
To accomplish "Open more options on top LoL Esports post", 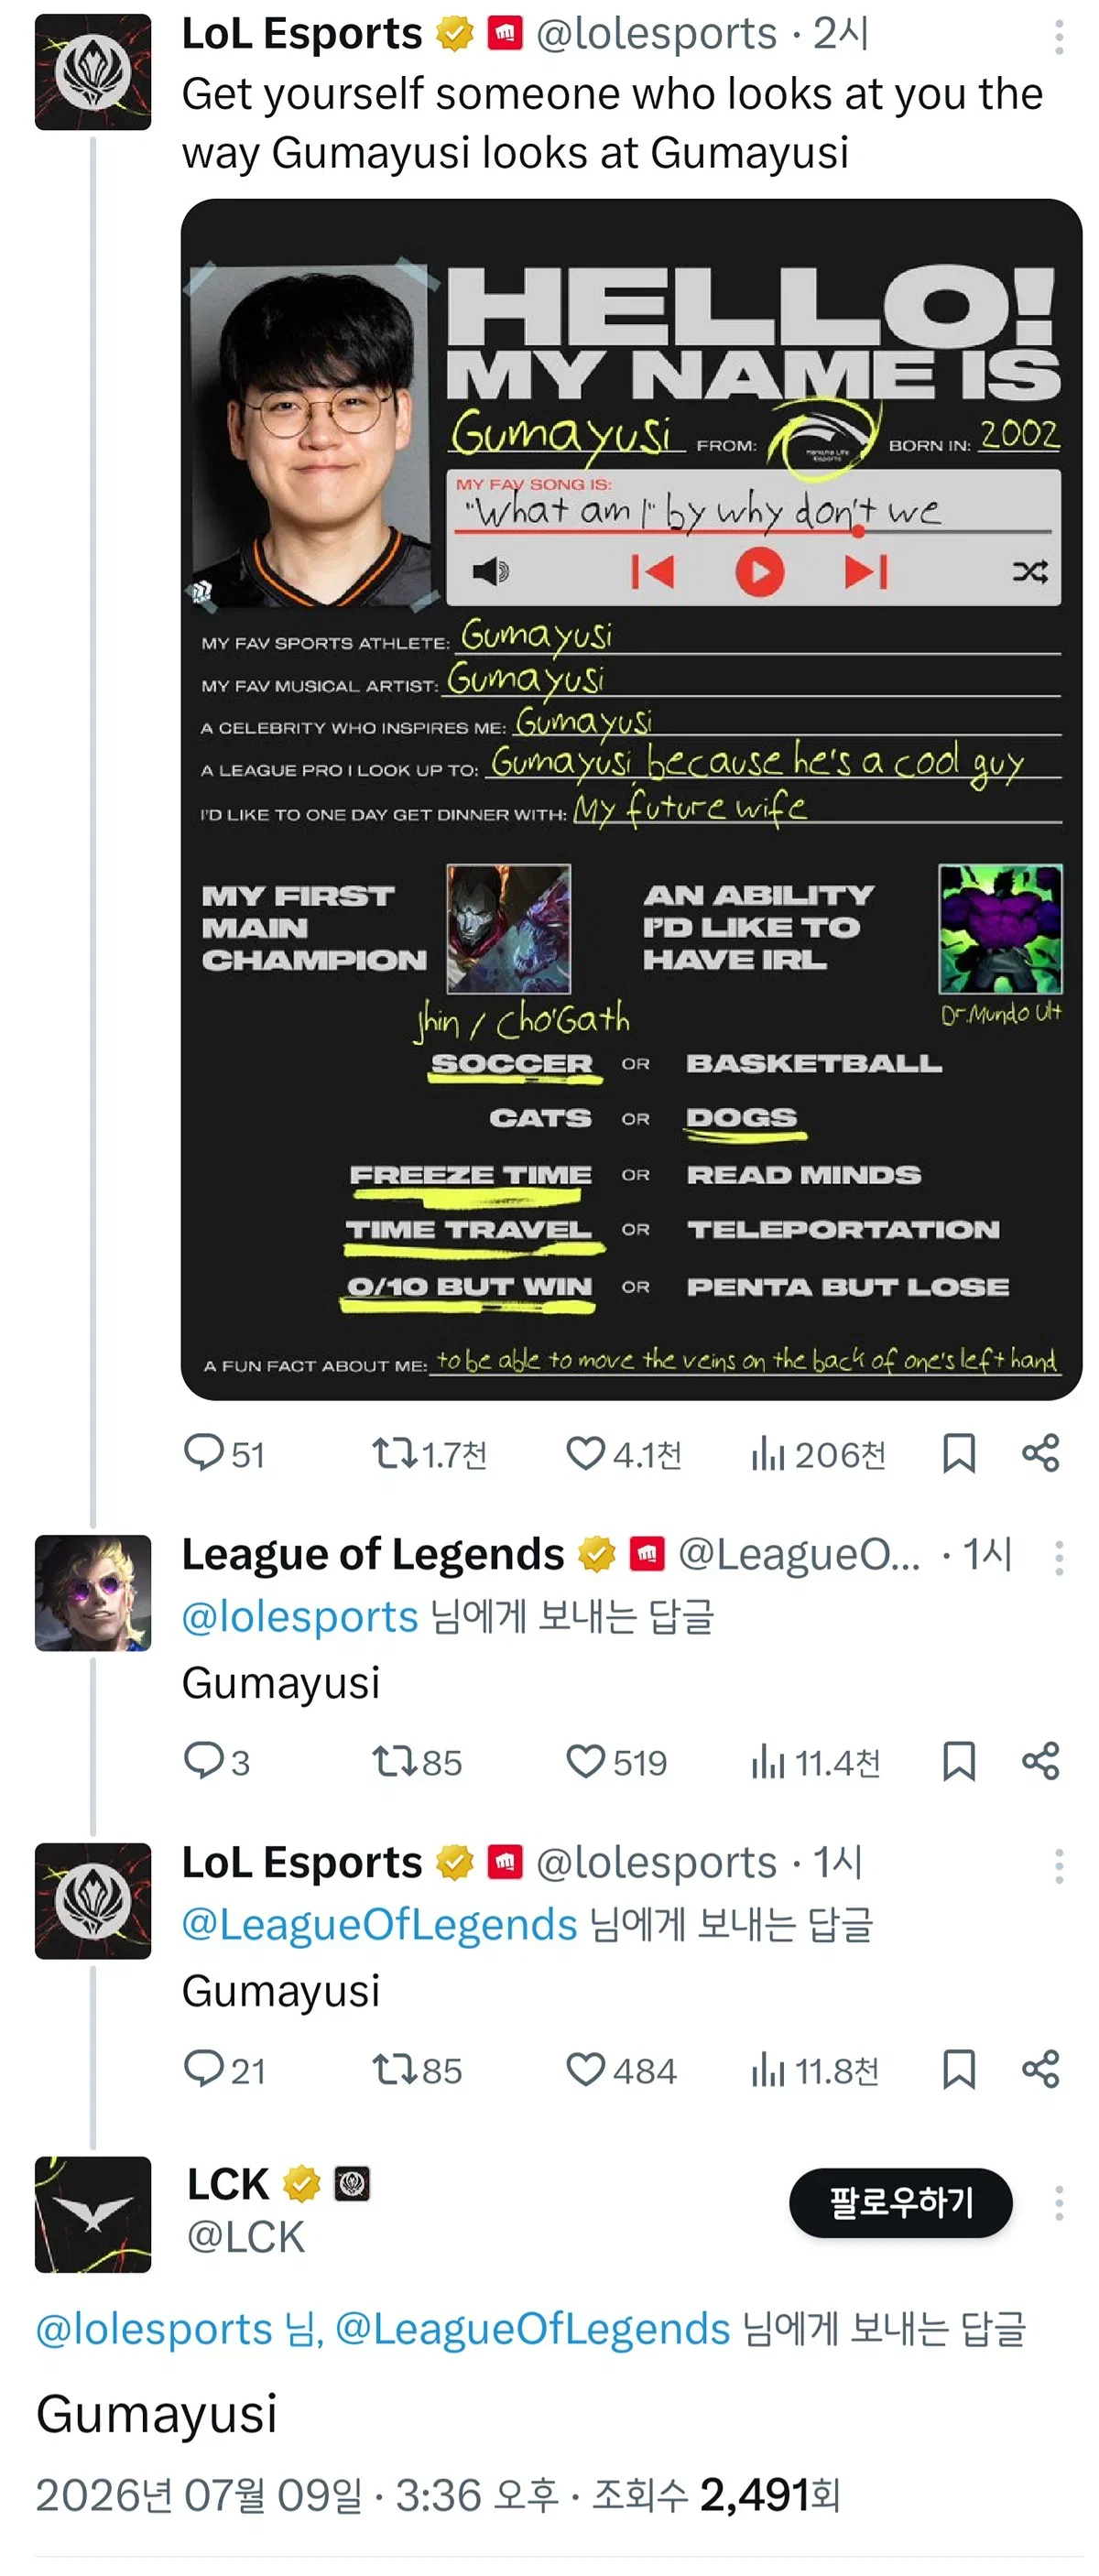I will tap(1058, 37).
